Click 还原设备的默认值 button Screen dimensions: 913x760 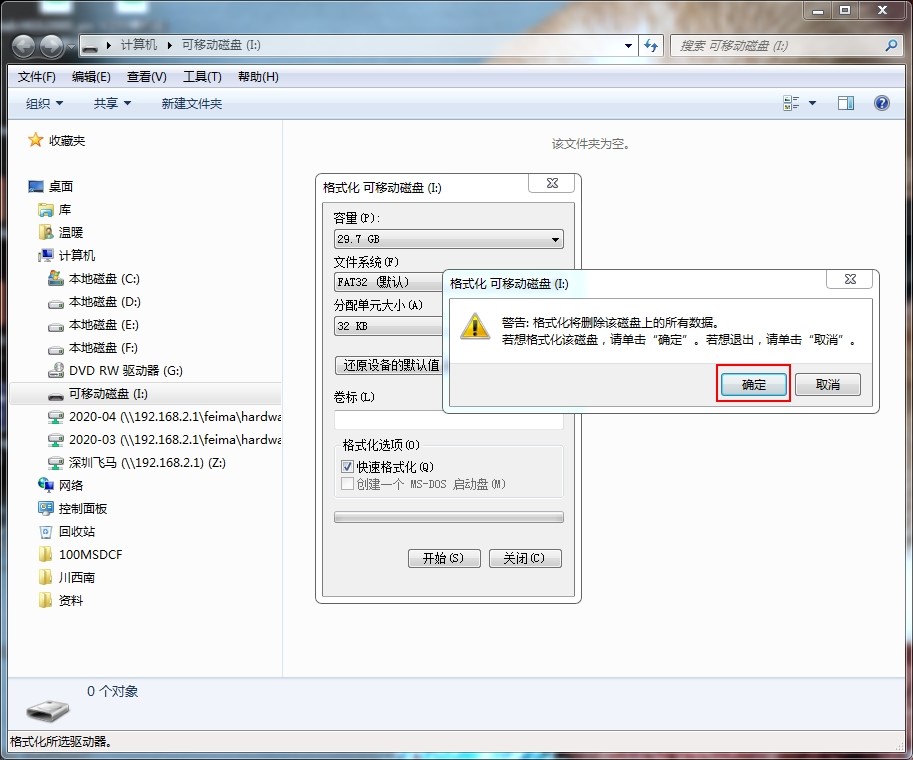click(389, 365)
